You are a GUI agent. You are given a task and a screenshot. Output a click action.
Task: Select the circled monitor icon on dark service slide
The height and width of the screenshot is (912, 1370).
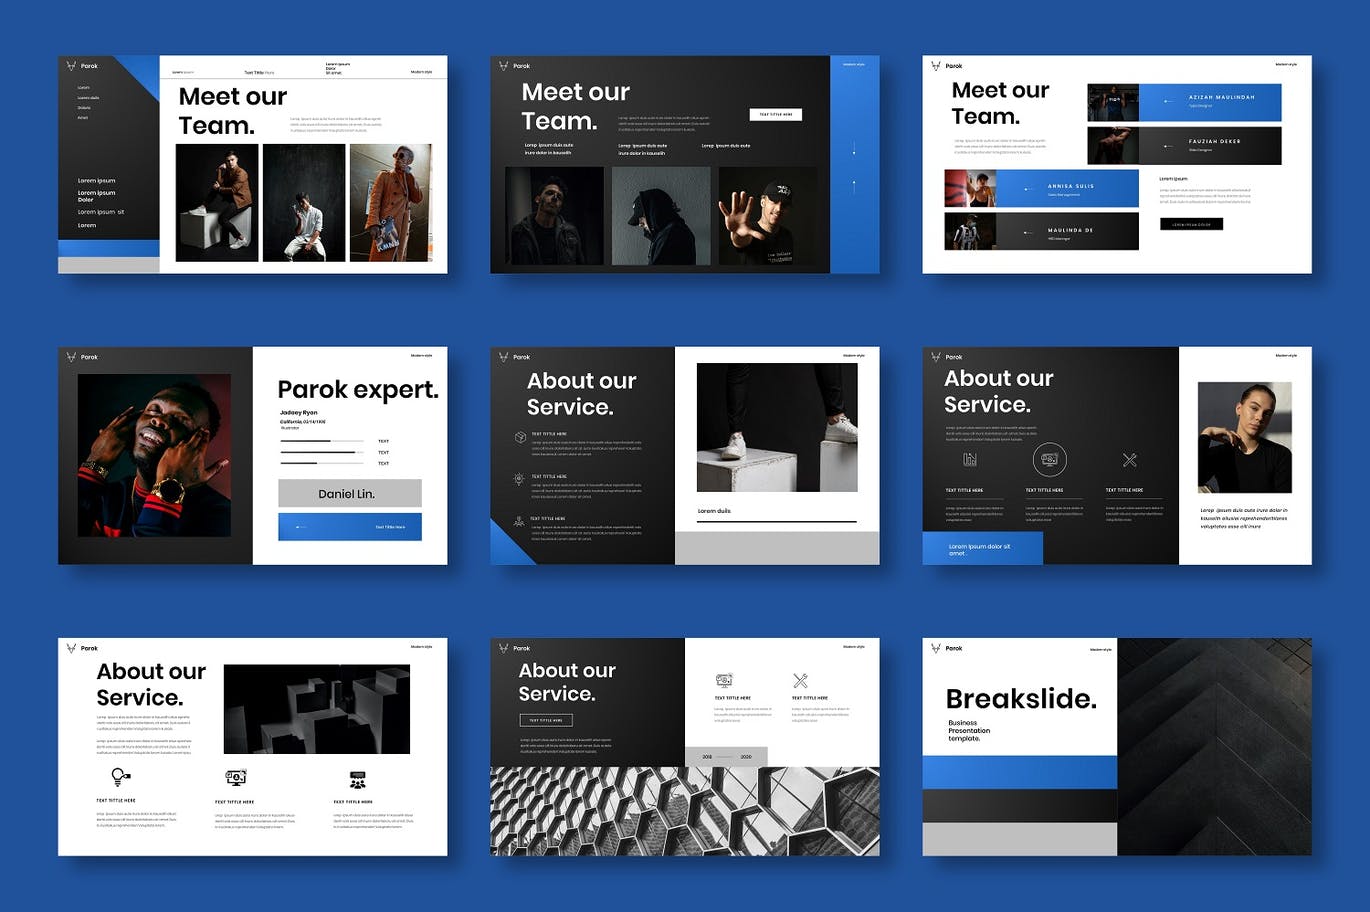1049,459
